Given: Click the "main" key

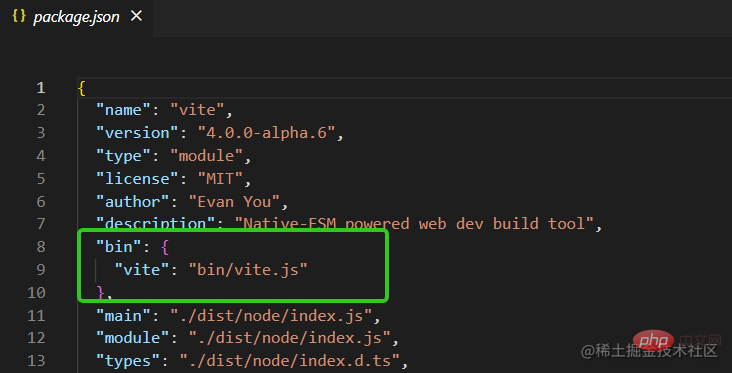Looking at the screenshot, I should click(123, 316).
